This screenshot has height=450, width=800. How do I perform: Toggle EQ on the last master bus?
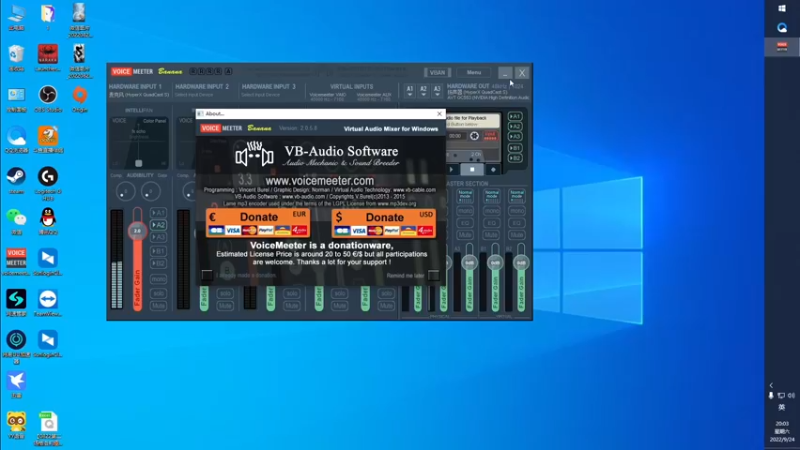pyautogui.click(x=517, y=223)
